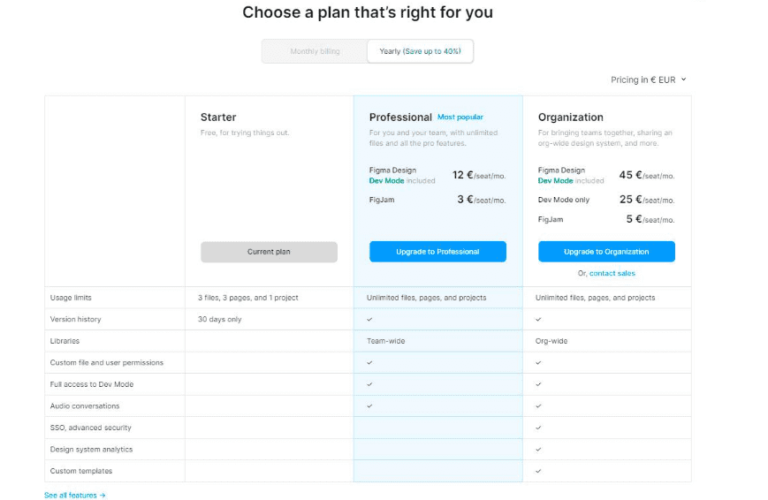This screenshot has height=500, width=768.
Task: Click Dev Mode link under Organization's Figma Design
Action: (555, 181)
